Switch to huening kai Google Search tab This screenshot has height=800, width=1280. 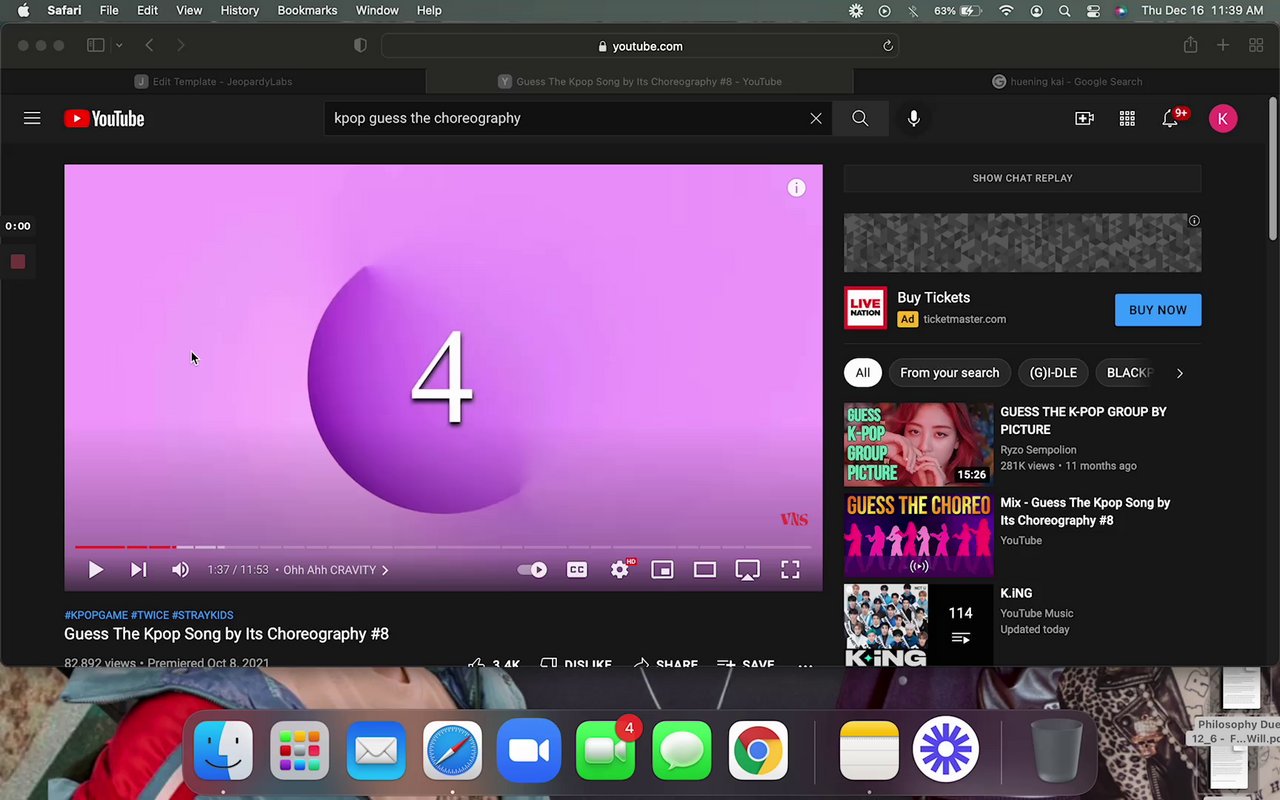pyautogui.click(x=1066, y=81)
